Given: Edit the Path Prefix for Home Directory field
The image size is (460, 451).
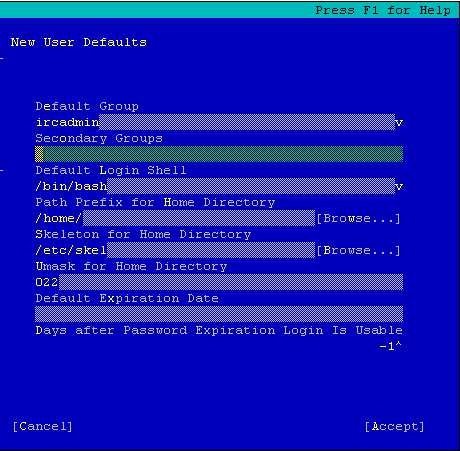Looking at the screenshot, I should (x=175, y=218).
